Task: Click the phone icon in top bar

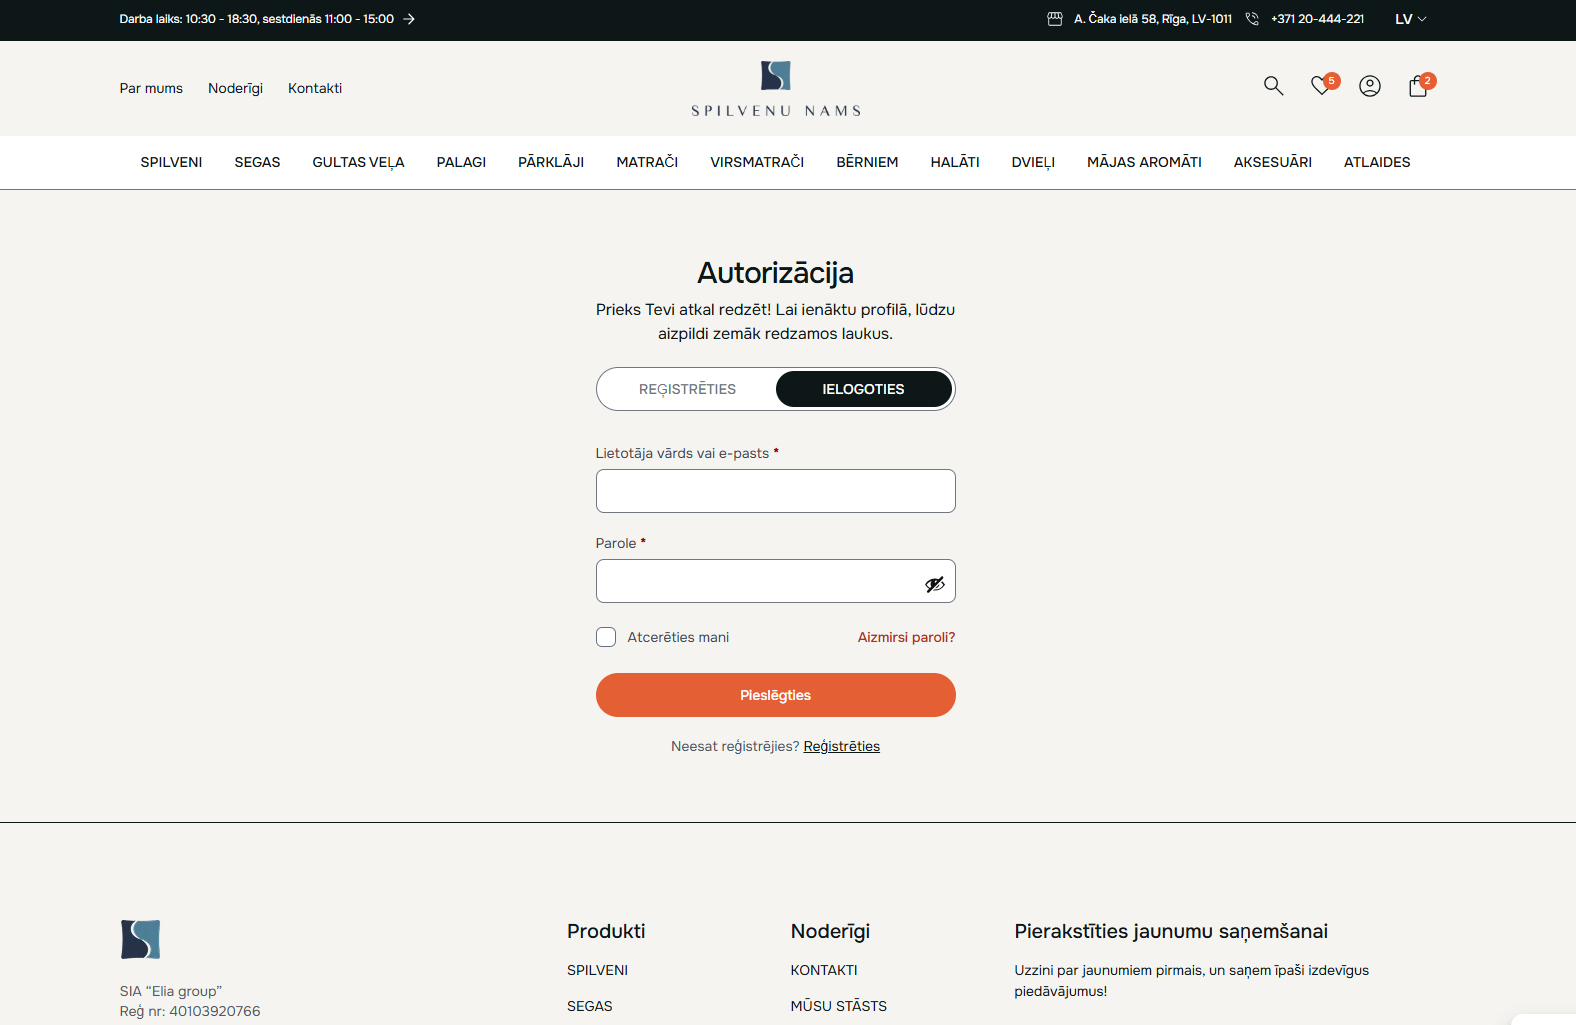Action: (x=1252, y=19)
